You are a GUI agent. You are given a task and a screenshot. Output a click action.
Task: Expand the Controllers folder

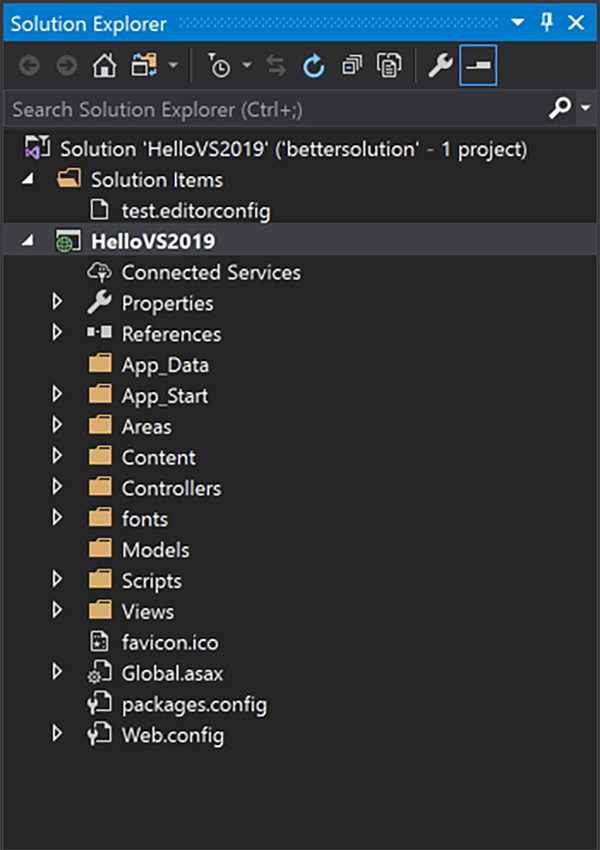pos(57,488)
